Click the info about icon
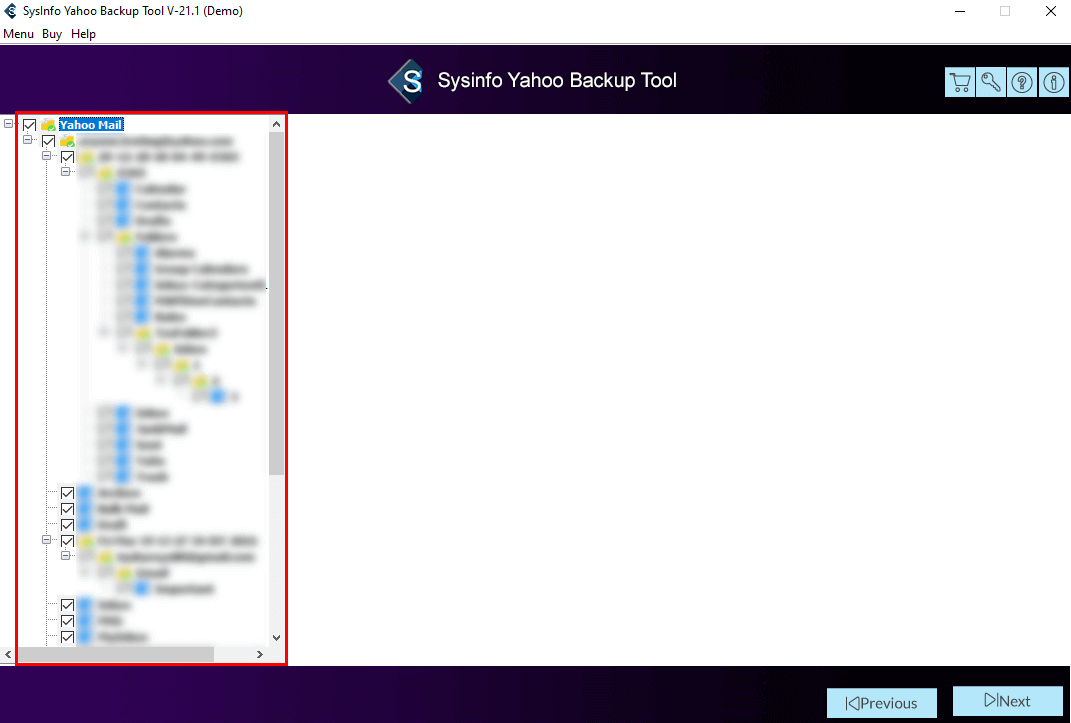 (1053, 83)
